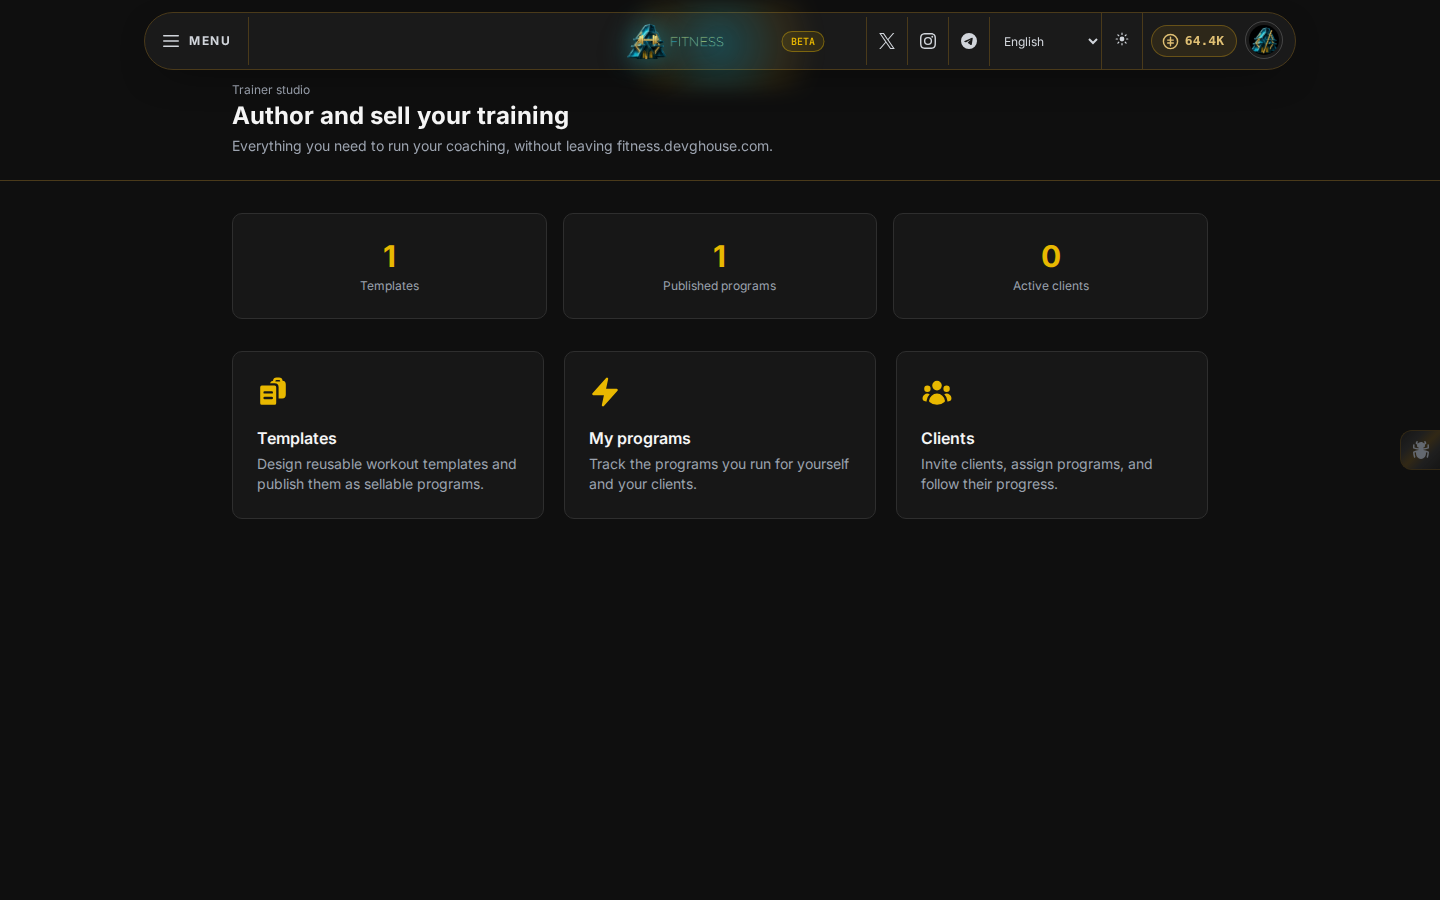
Task: Open the X (Twitter) social link
Action: (x=887, y=41)
